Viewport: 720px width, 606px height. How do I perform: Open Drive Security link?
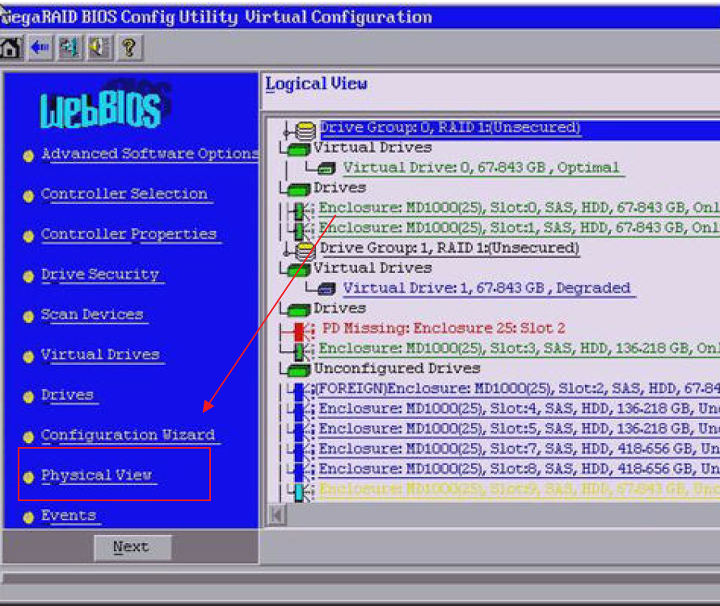(x=101, y=275)
